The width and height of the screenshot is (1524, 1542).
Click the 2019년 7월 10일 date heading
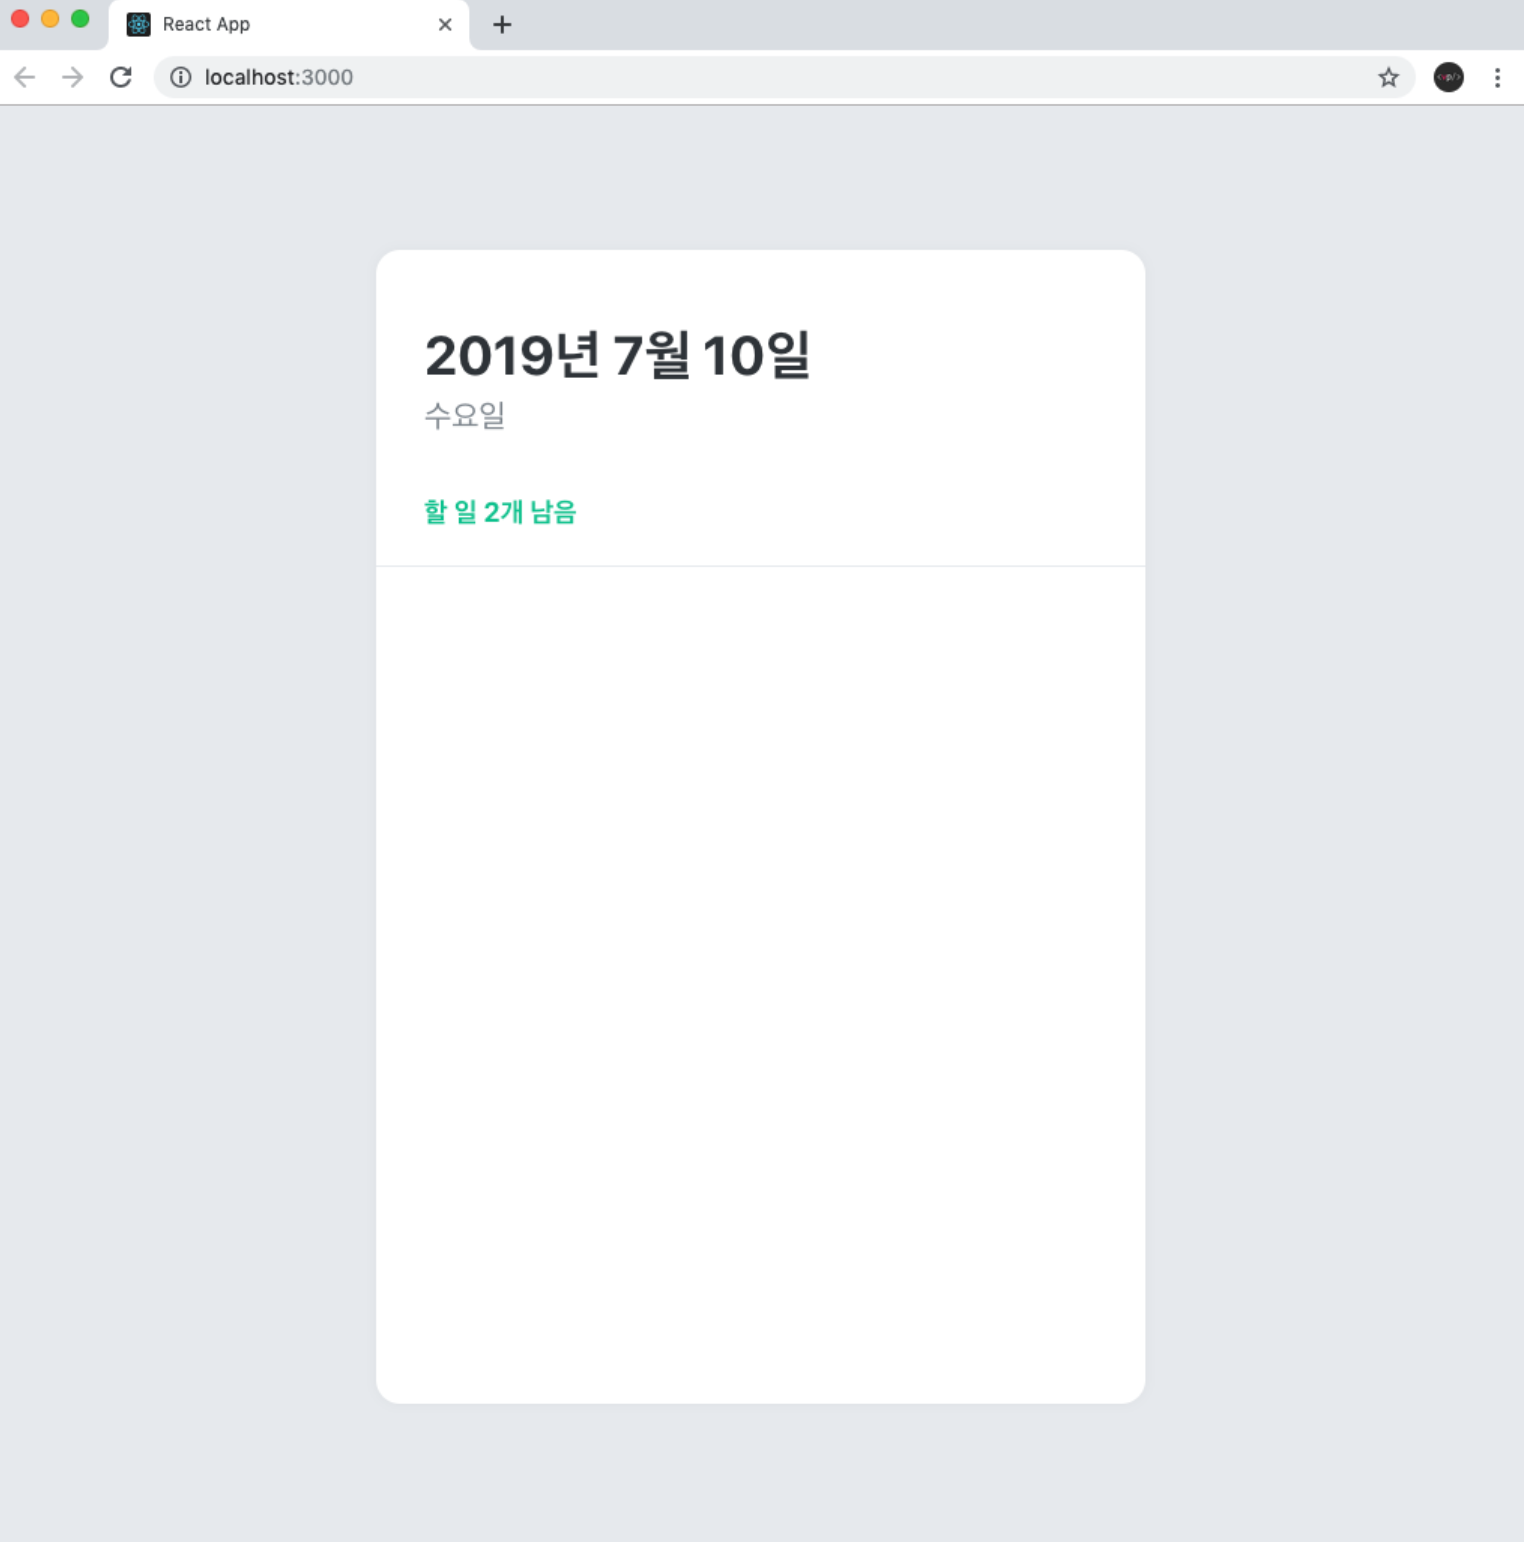tap(617, 355)
